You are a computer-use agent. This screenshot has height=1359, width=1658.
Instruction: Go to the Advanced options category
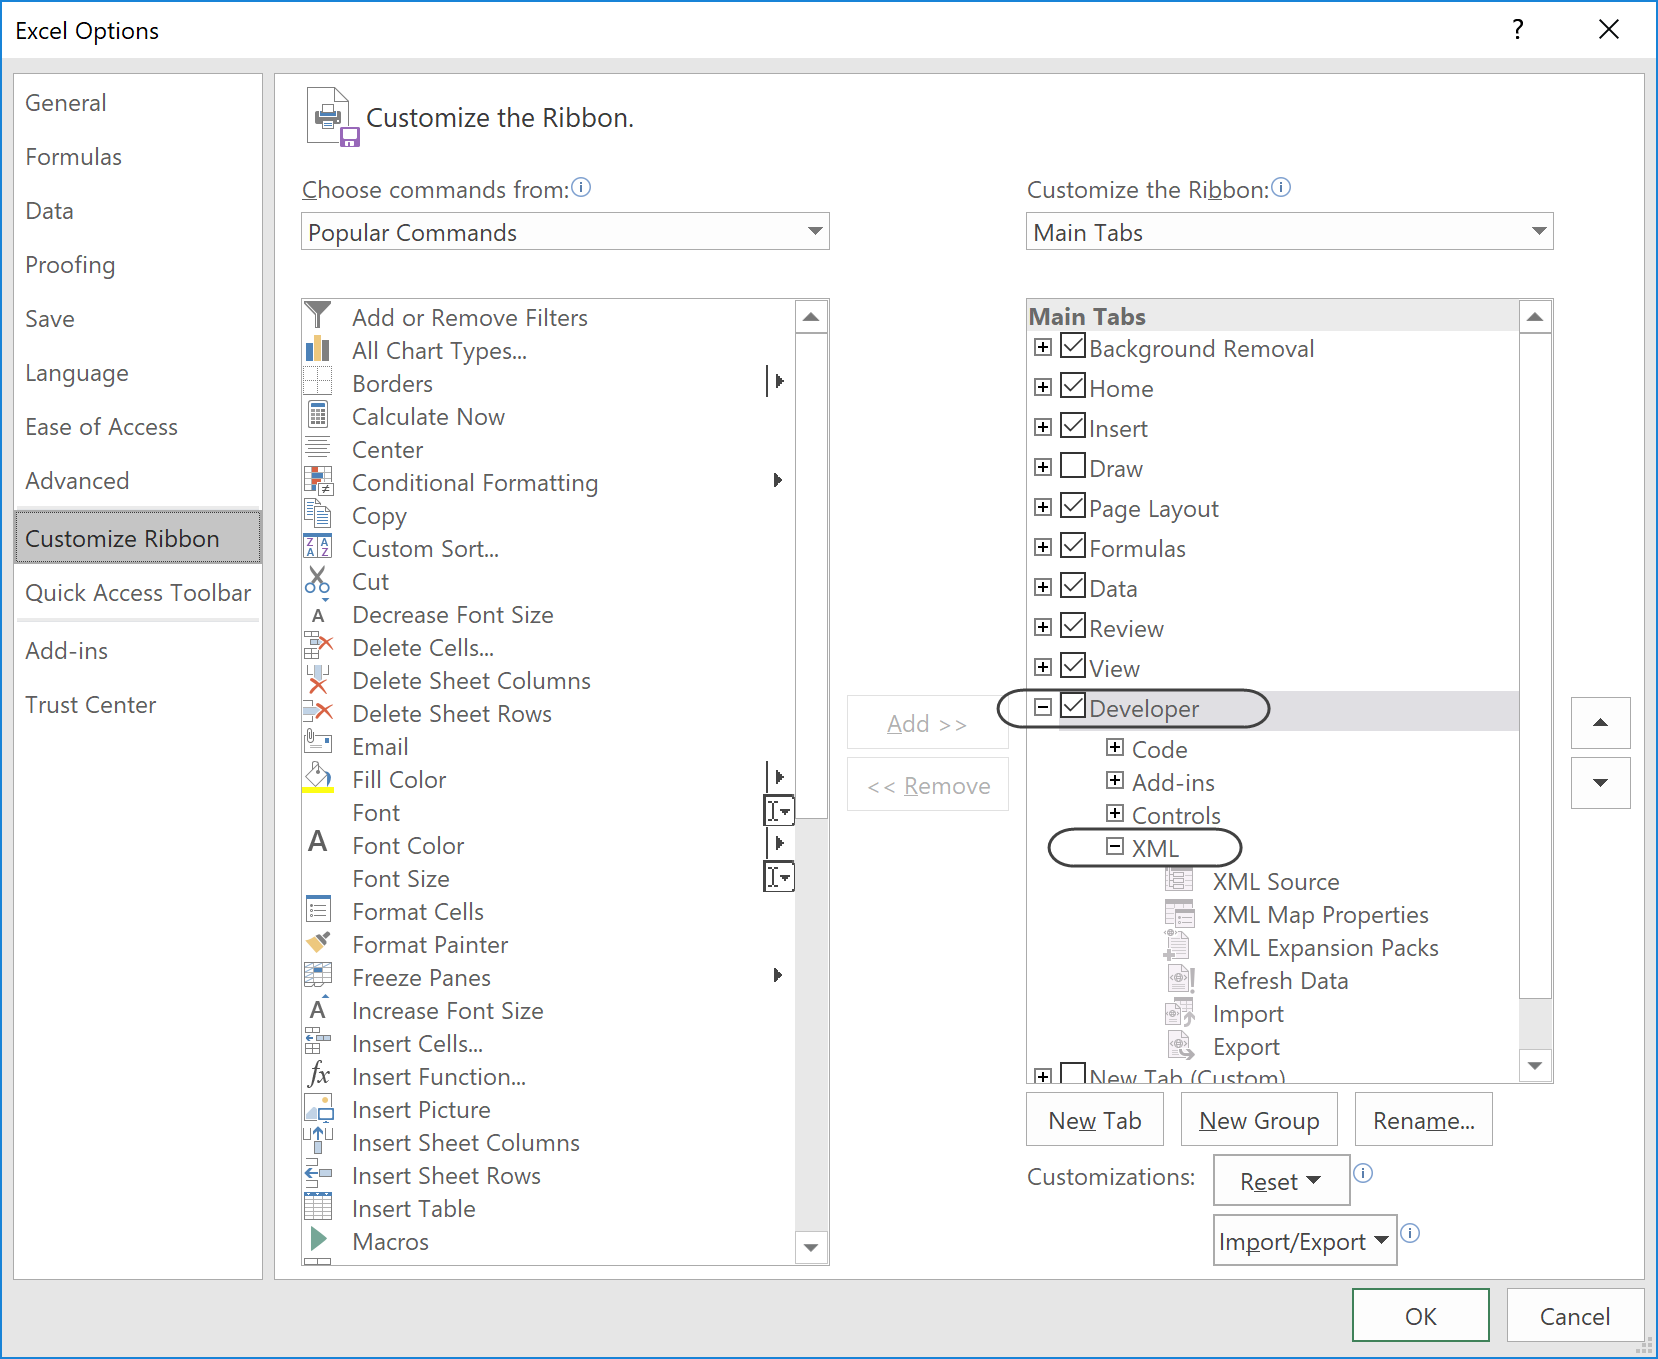pyautogui.click(x=138, y=481)
